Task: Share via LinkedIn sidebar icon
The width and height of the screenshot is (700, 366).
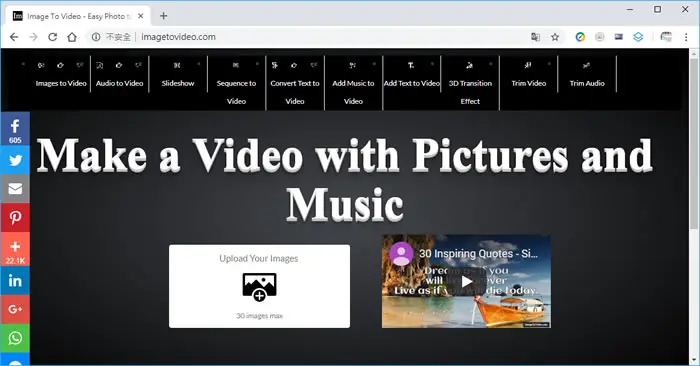Action: tap(15, 281)
